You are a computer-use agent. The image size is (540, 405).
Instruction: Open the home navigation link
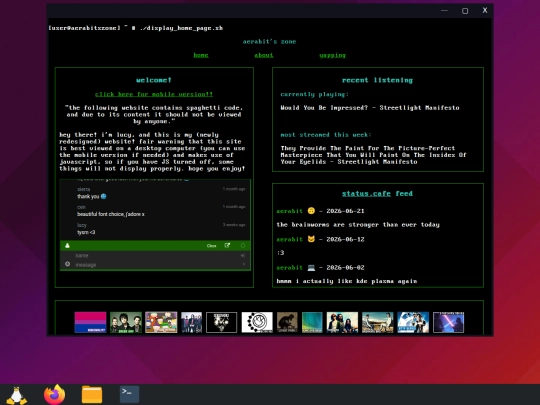[x=201, y=55]
